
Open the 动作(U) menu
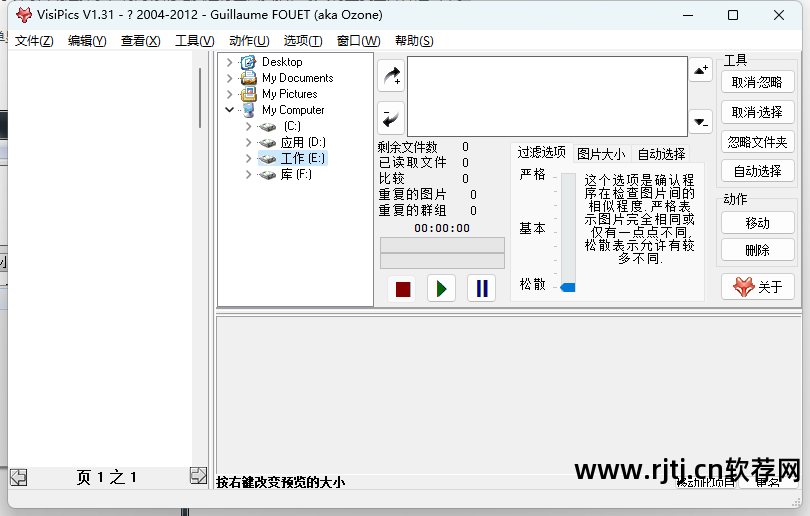coord(249,40)
